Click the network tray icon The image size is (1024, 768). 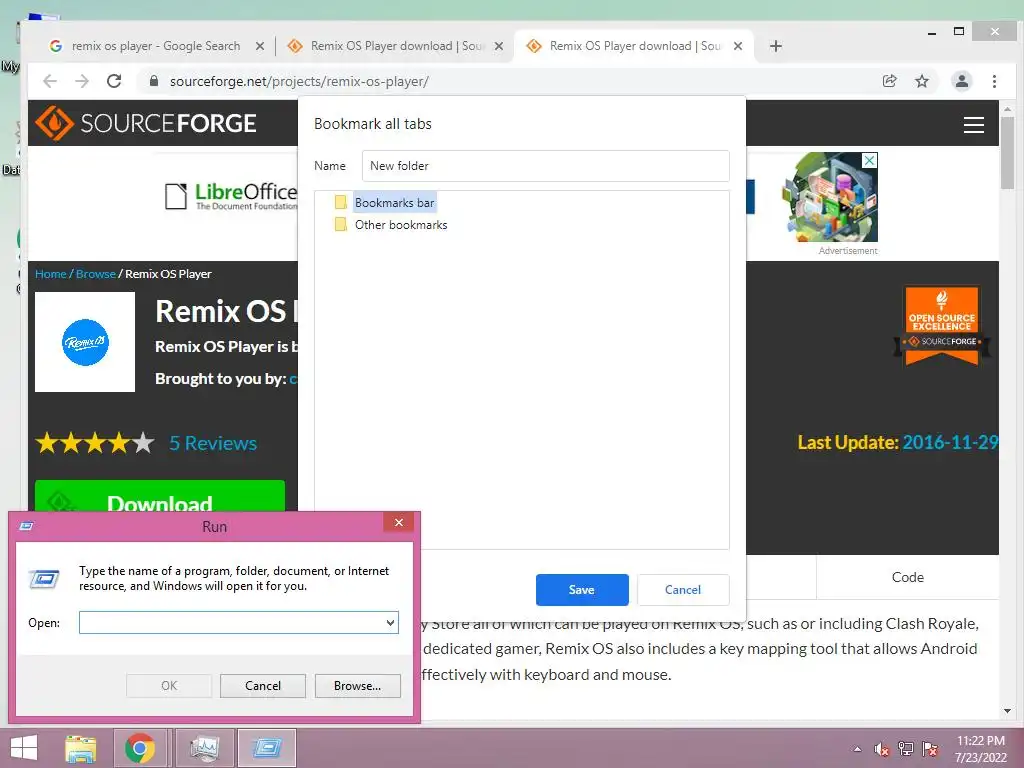tap(906, 749)
